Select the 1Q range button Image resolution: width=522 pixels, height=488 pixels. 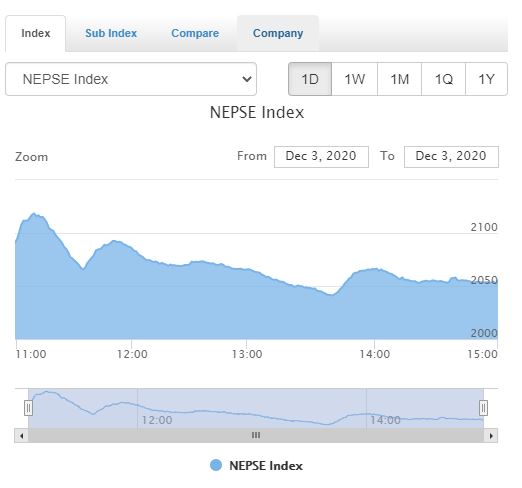pyautogui.click(x=443, y=79)
